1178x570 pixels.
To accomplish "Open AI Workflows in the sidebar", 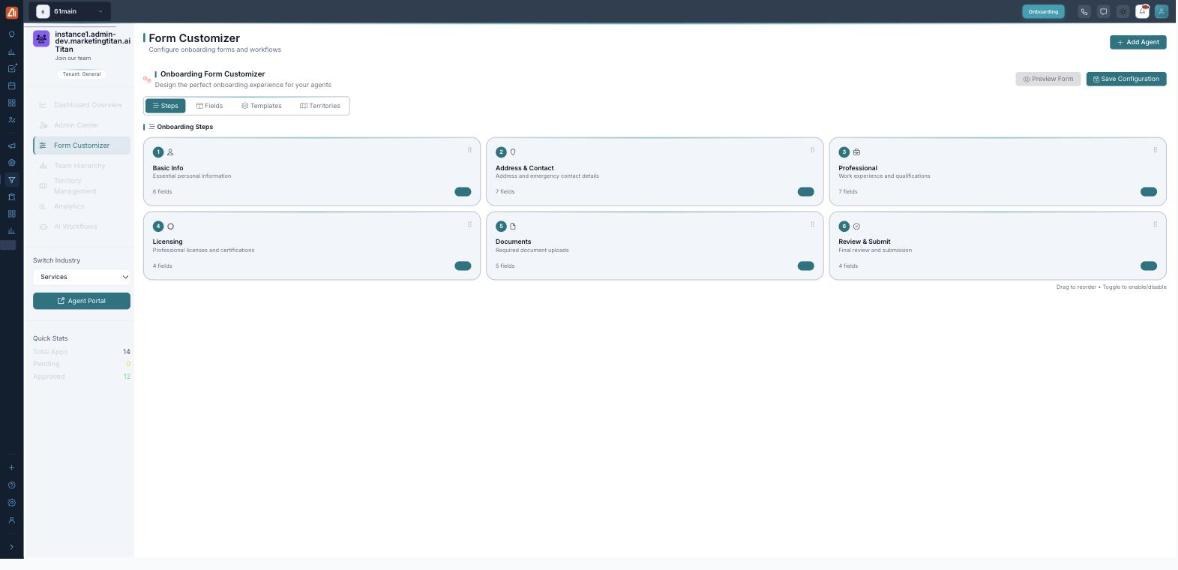I will pyautogui.click(x=82, y=227).
